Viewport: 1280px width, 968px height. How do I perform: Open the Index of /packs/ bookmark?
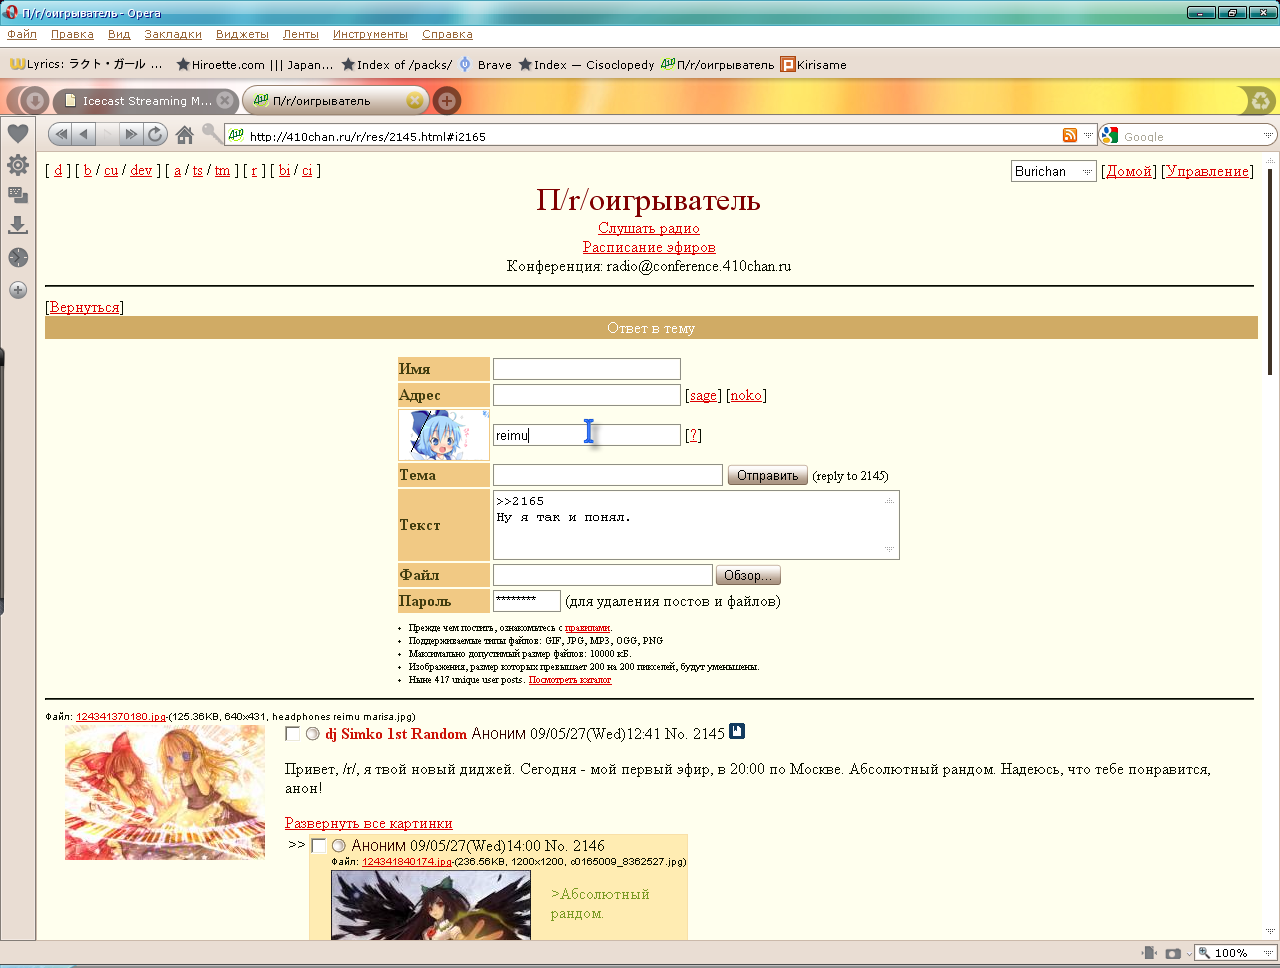point(397,64)
